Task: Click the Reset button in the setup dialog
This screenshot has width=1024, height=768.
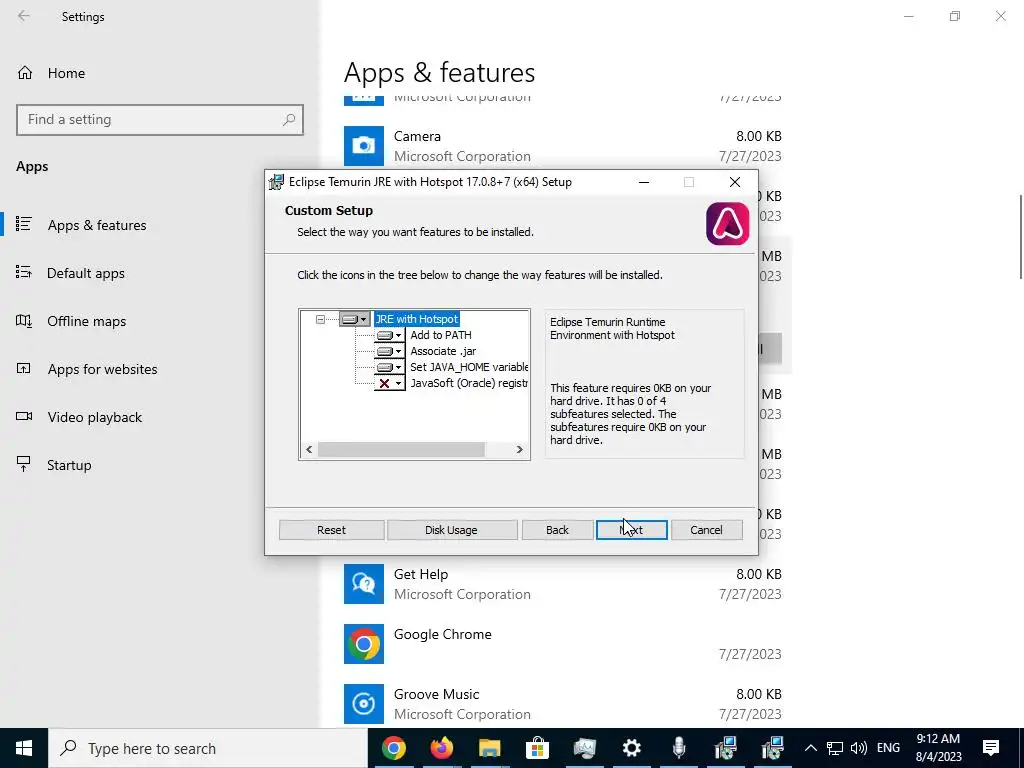Action: pyautogui.click(x=331, y=530)
